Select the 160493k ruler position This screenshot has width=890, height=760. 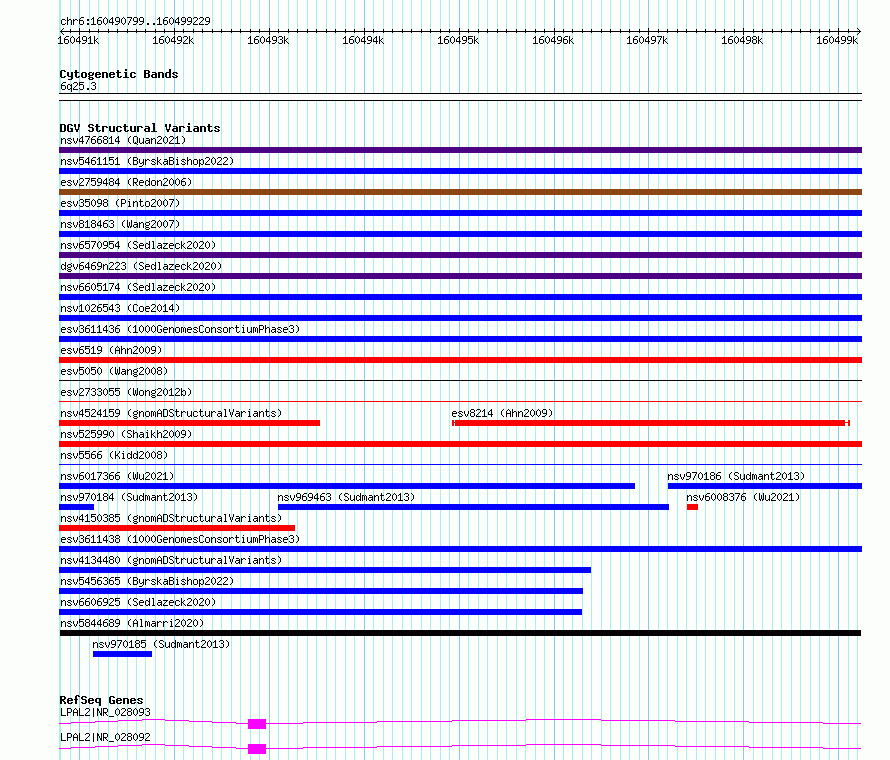click(x=268, y=40)
